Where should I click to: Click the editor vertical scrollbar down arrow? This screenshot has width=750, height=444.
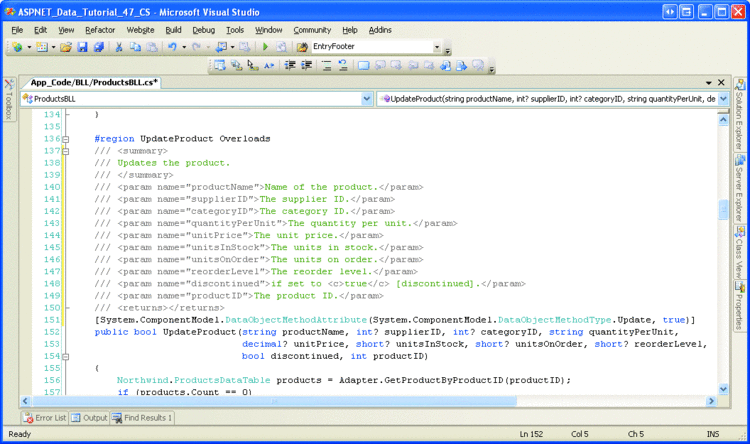723,389
